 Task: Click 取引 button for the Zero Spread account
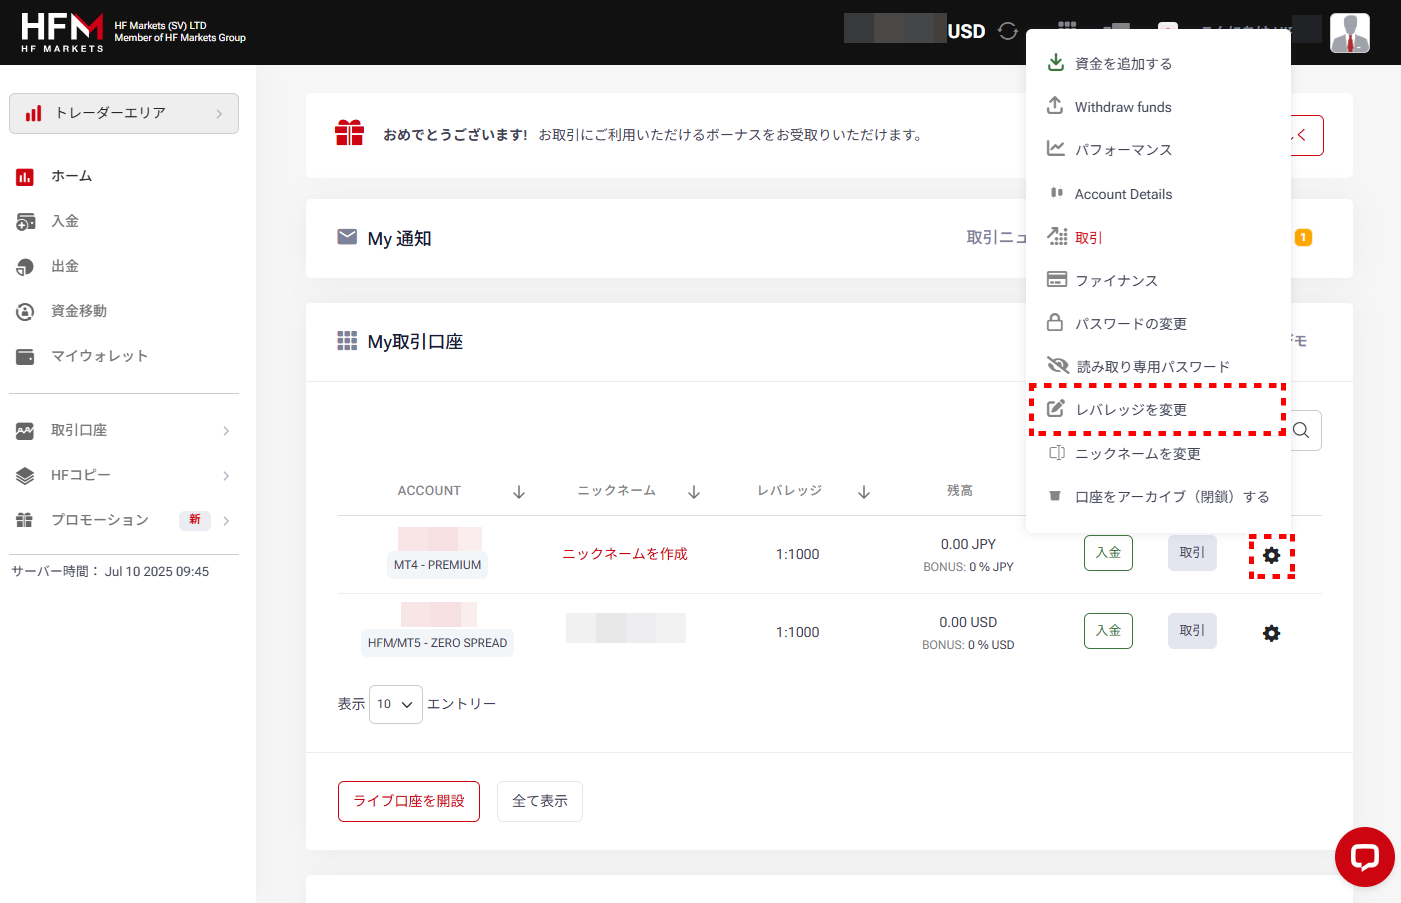pos(1192,631)
